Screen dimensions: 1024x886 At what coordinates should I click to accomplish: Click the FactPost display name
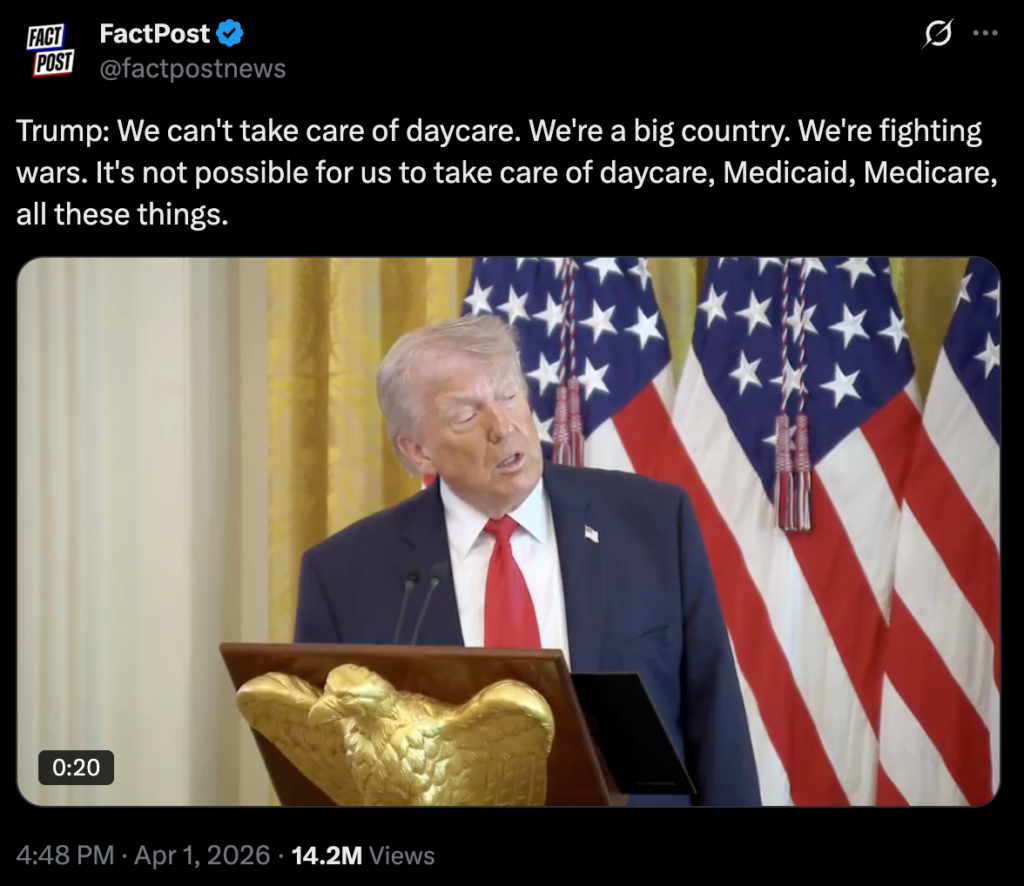tap(155, 33)
